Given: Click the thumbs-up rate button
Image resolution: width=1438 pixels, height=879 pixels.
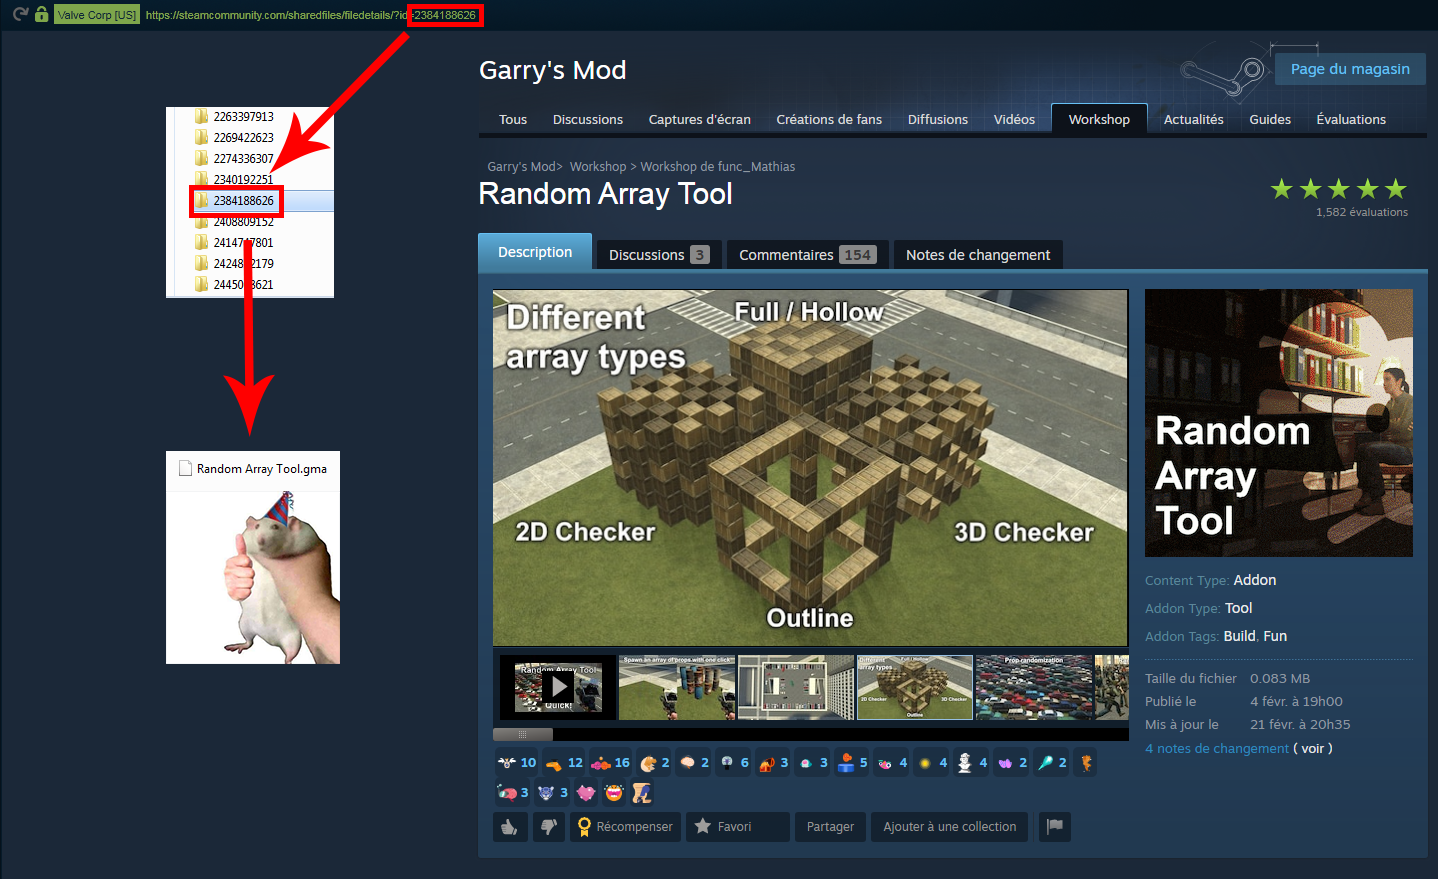Looking at the screenshot, I should coord(510,827).
